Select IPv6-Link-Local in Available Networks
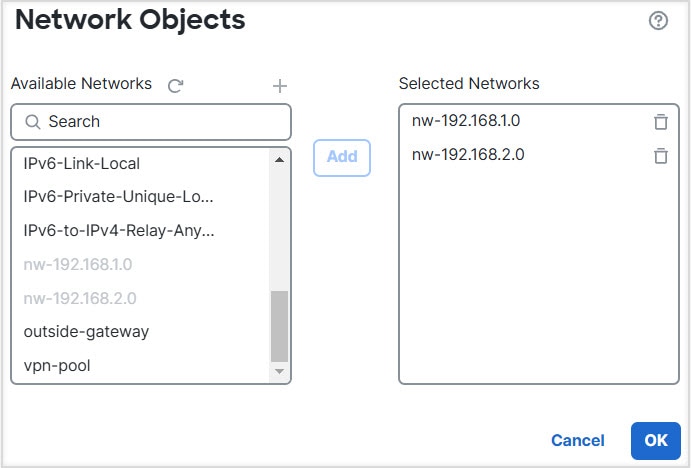The height and width of the screenshot is (468, 691). click(x=82, y=163)
